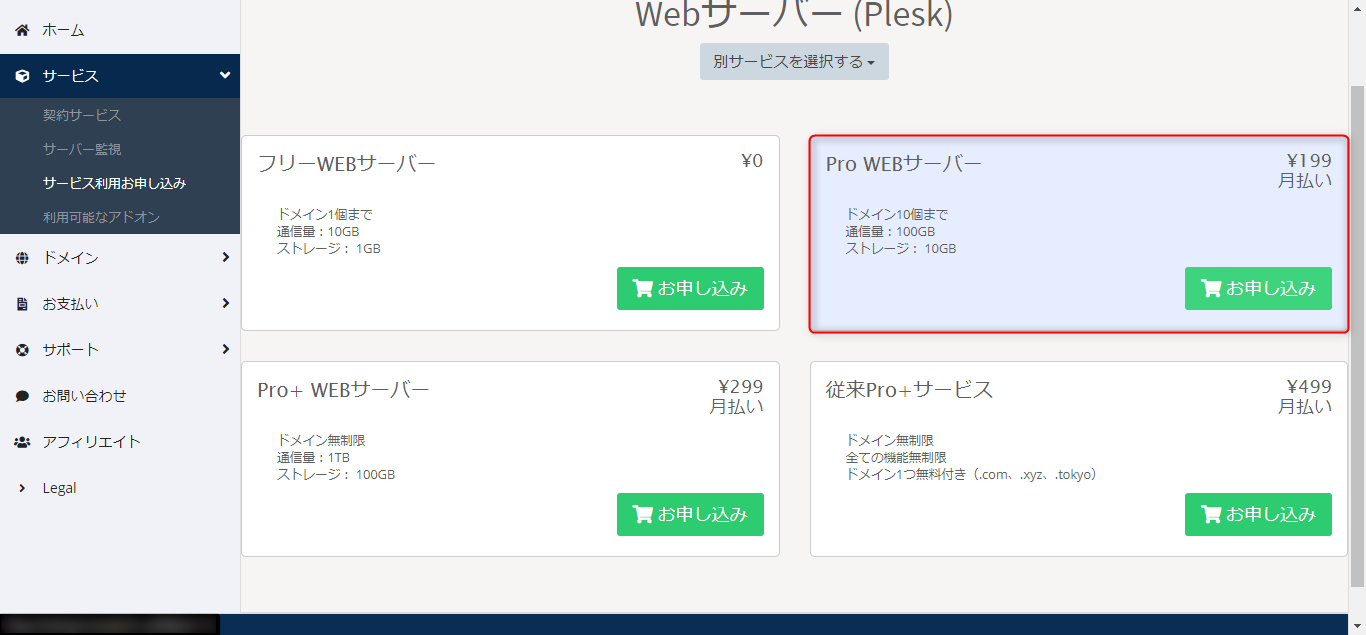
Task: Click the document icon beside お支払い
Action: 22,304
